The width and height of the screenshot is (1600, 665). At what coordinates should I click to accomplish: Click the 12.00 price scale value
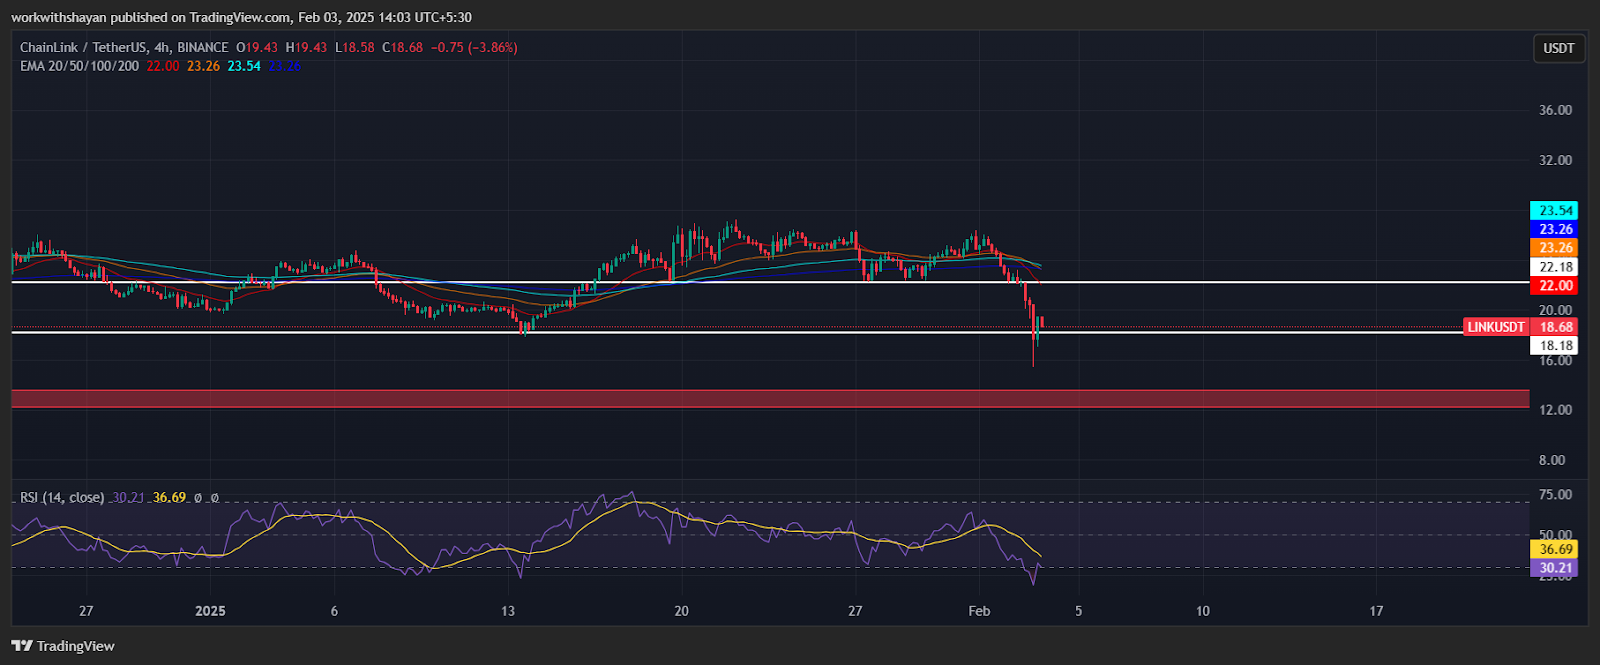click(1555, 410)
